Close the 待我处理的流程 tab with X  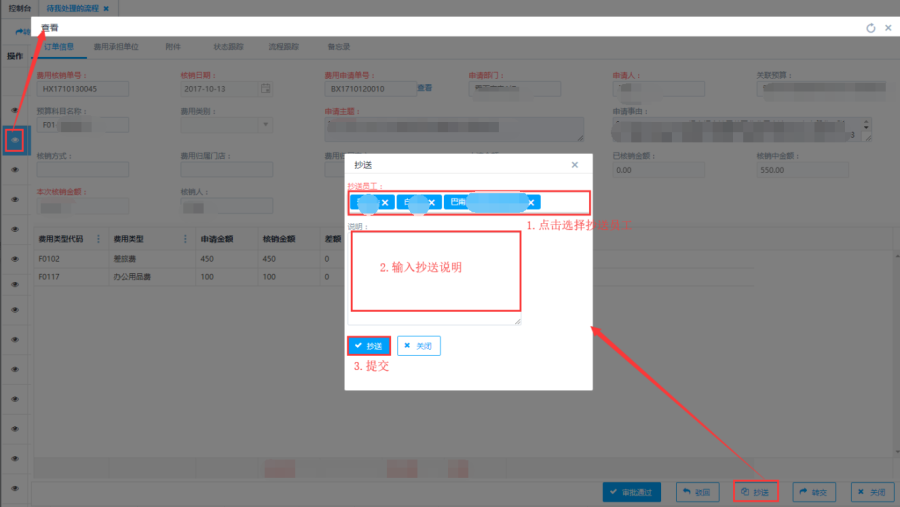tap(106, 8)
